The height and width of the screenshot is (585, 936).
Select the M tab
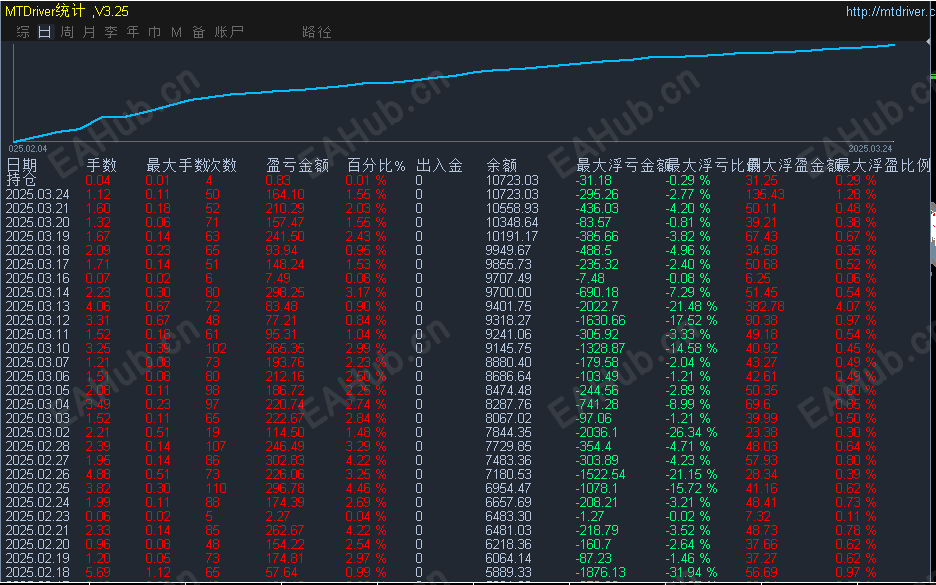177,32
